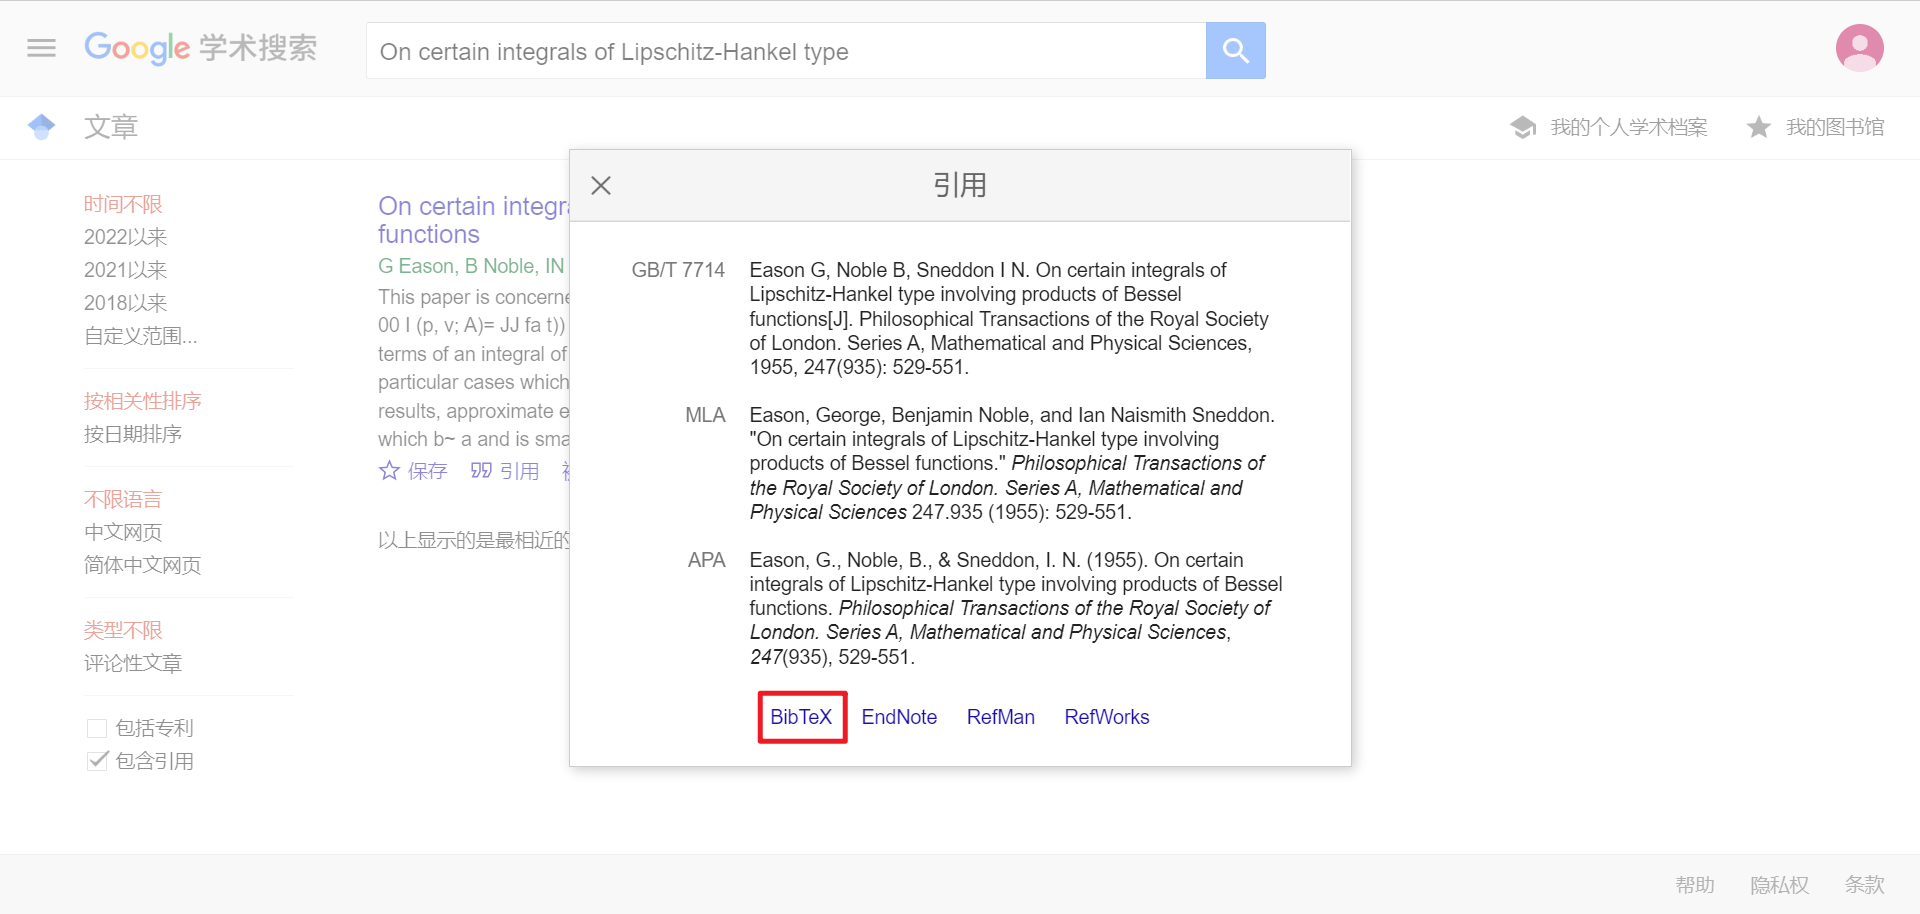
Task: Select the 时间不限 filter
Action: (123, 204)
